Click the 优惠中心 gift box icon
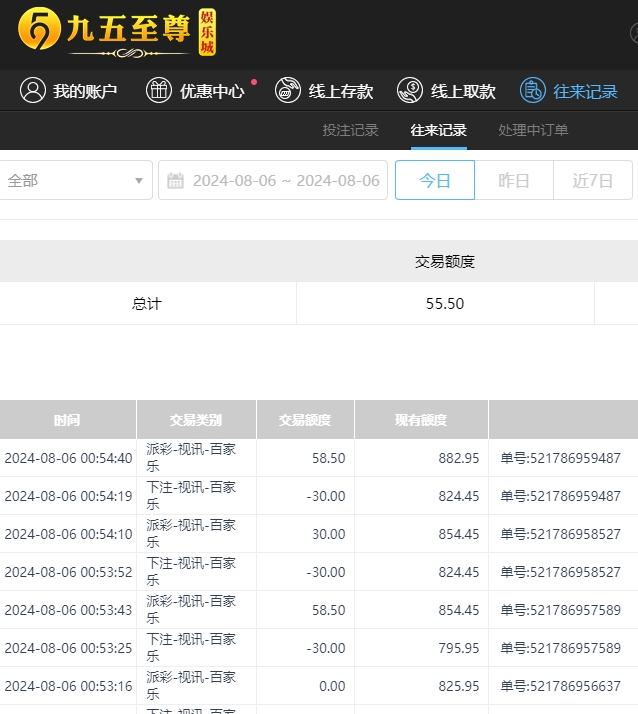 (159, 91)
